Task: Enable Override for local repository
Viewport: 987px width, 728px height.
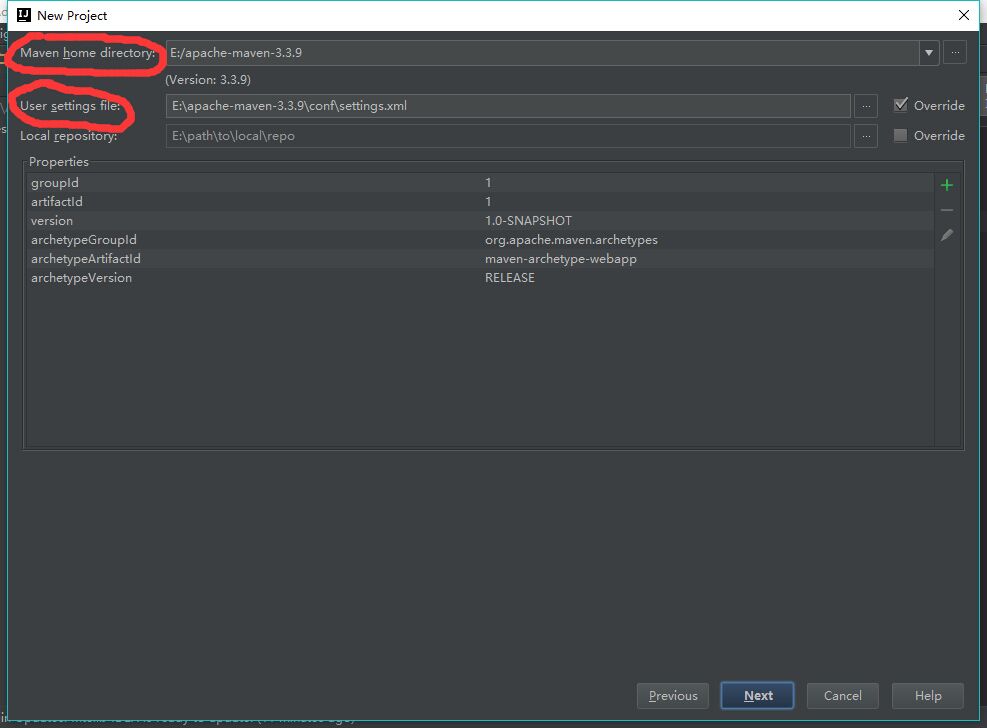Action: click(x=900, y=135)
